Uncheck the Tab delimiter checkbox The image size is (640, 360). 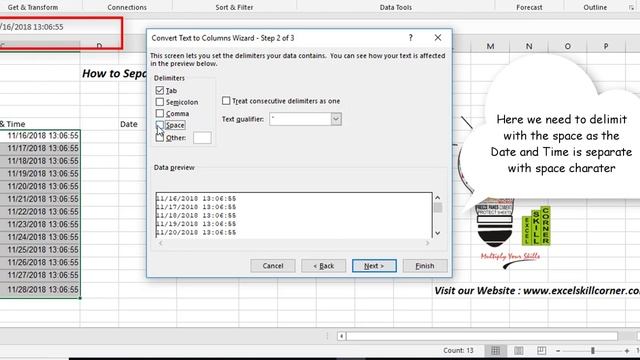pos(160,90)
